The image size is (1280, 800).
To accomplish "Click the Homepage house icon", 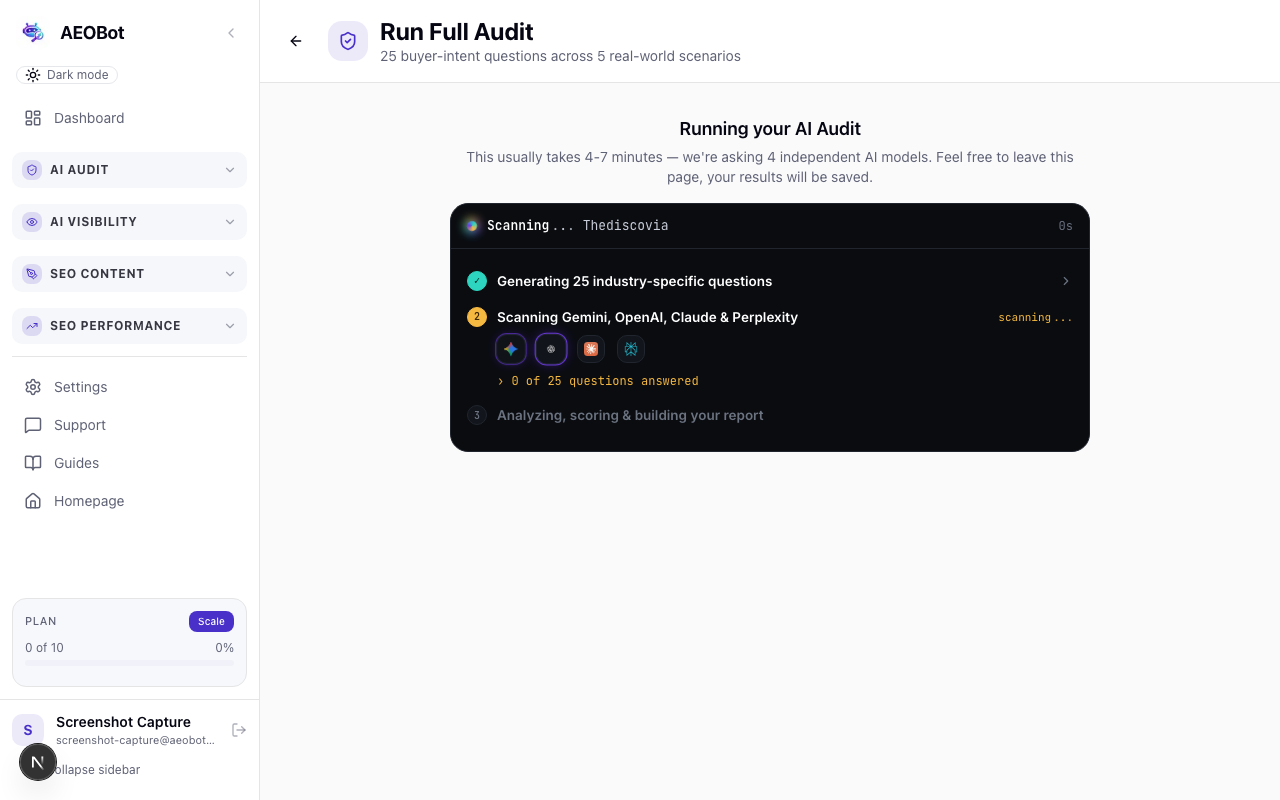I will click(x=33, y=501).
